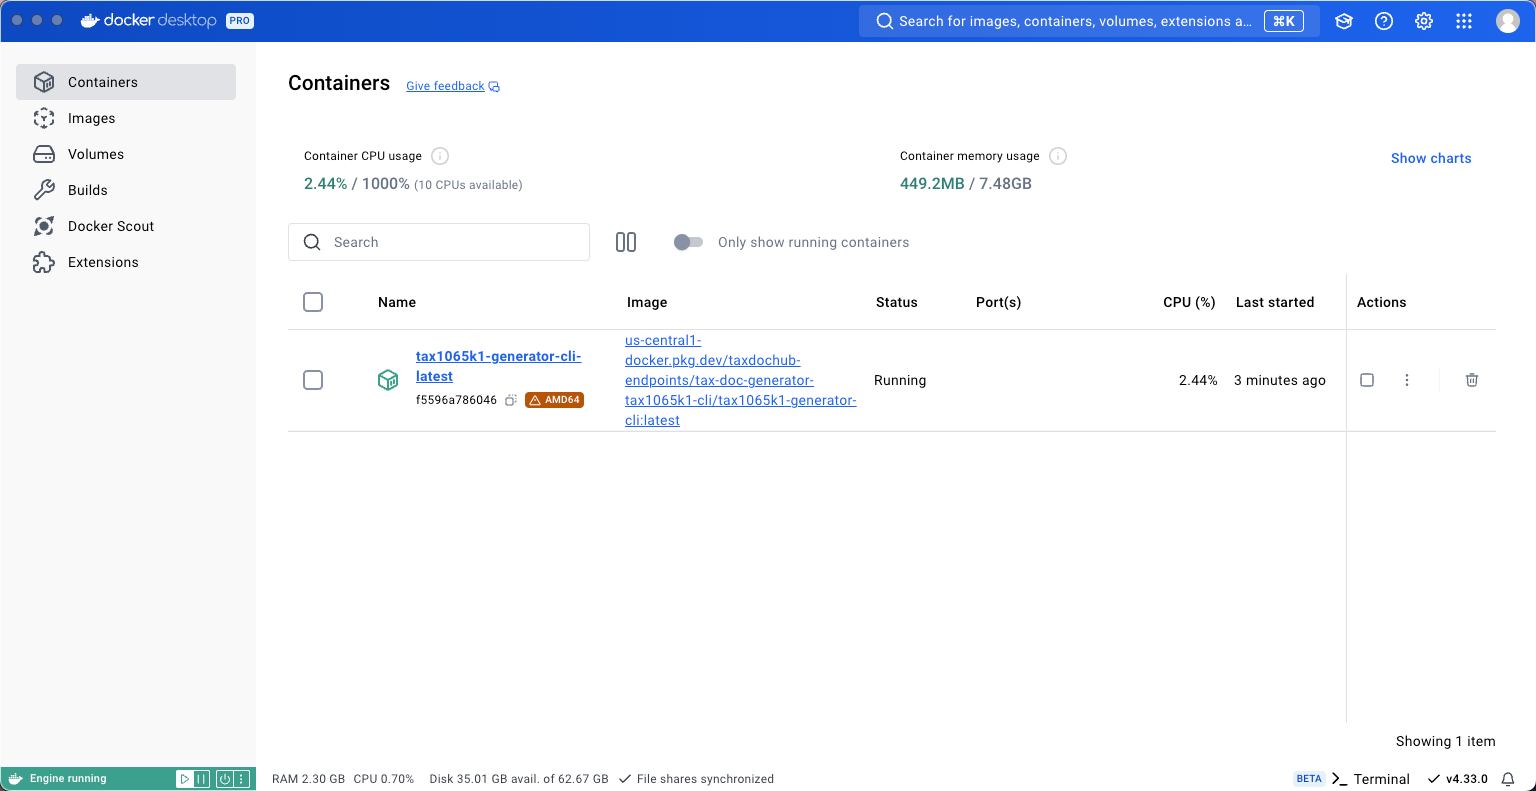Open the notifications bell icon
The width and height of the screenshot is (1536, 791).
(x=1508, y=779)
